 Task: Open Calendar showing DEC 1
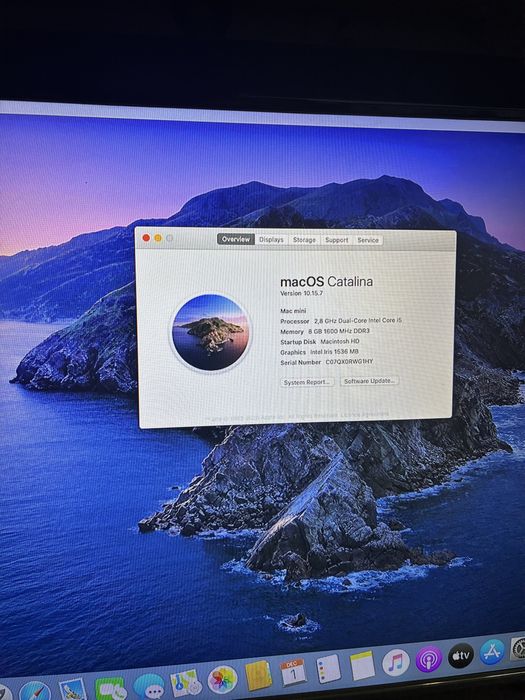pos(293,672)
